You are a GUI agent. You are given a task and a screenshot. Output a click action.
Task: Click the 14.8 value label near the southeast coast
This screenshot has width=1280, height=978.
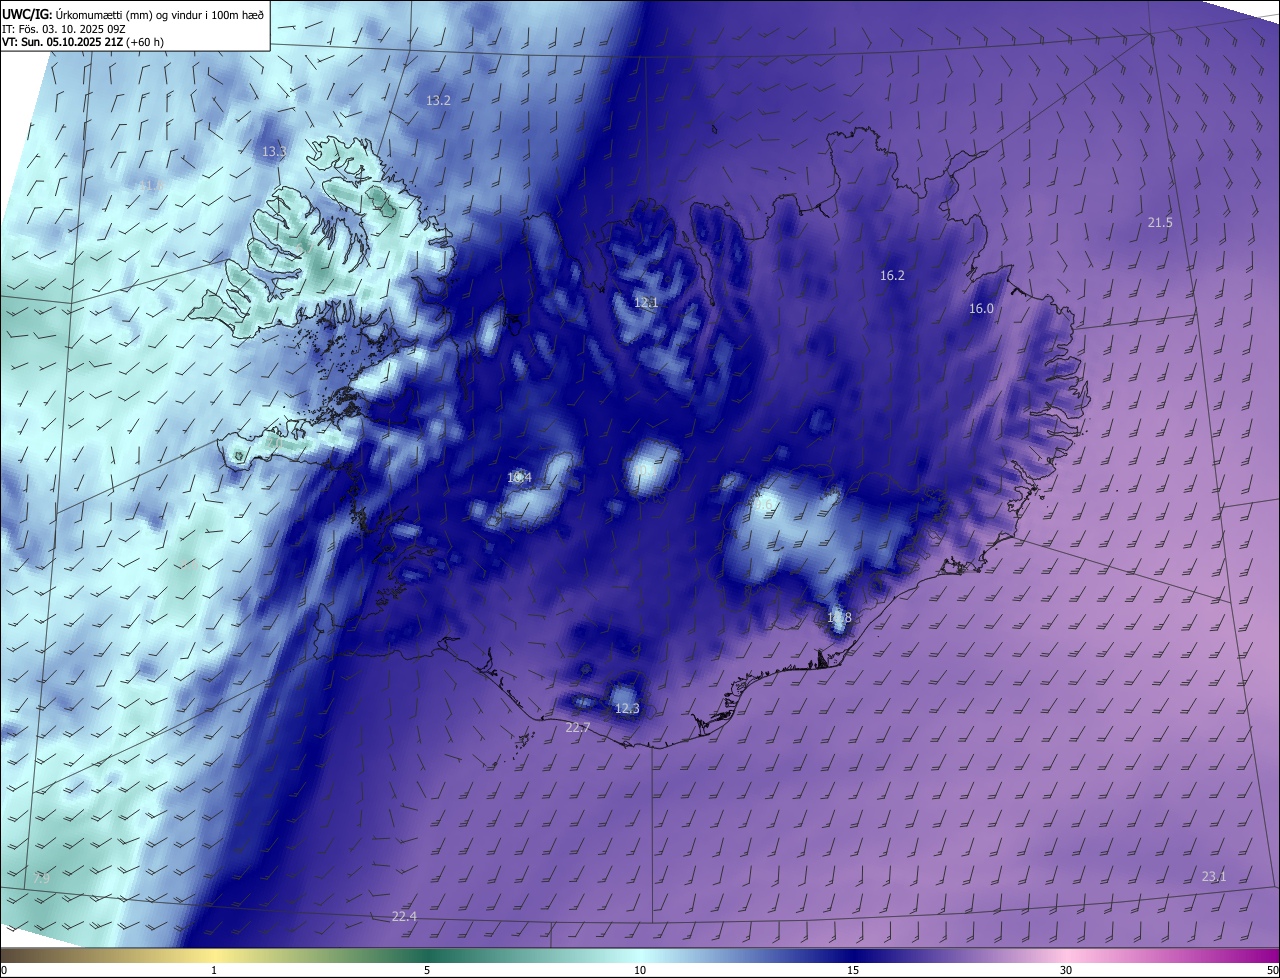[839, 617]
